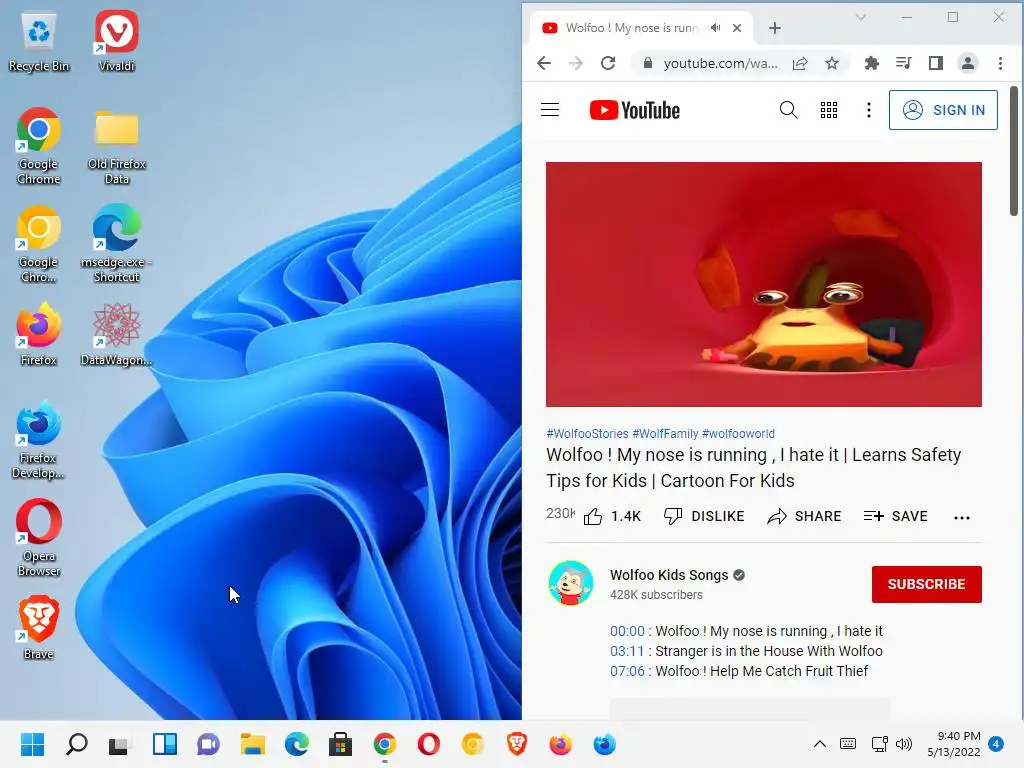Click the #WolfFamily hashtag
Viewport: 1024px width, 768px height.
click(x=665, y=434)
